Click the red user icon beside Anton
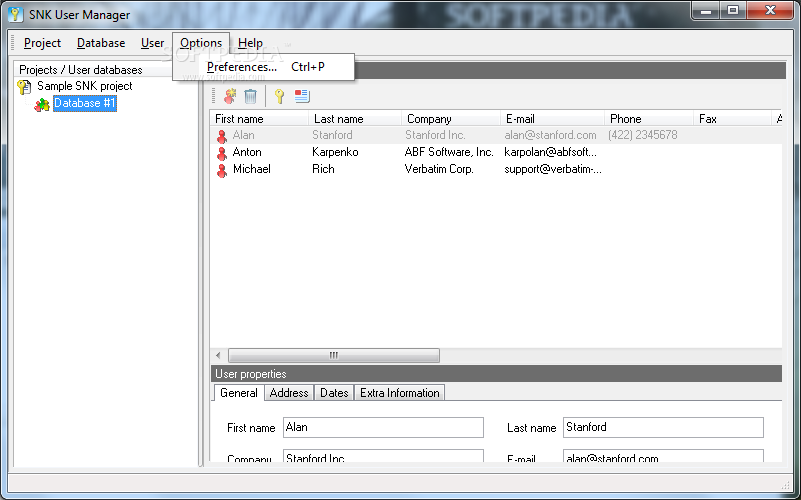The image size is (801, 500). [222, 153]
